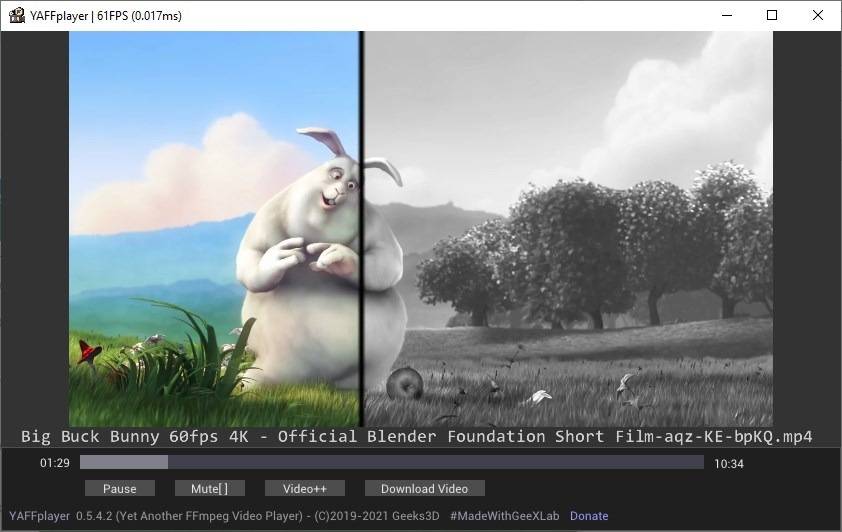Open the Donate link
This screenshot has width=842, height=532.
(x=589, y=516)
